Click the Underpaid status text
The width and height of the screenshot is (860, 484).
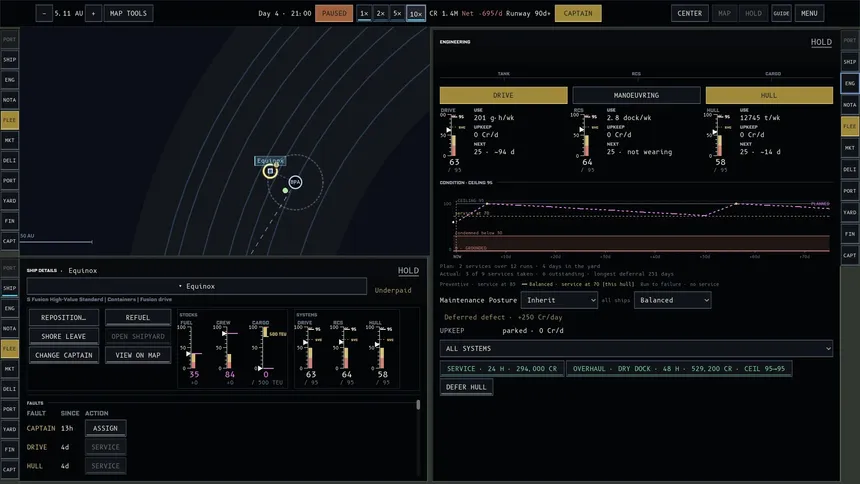(393, 290)
